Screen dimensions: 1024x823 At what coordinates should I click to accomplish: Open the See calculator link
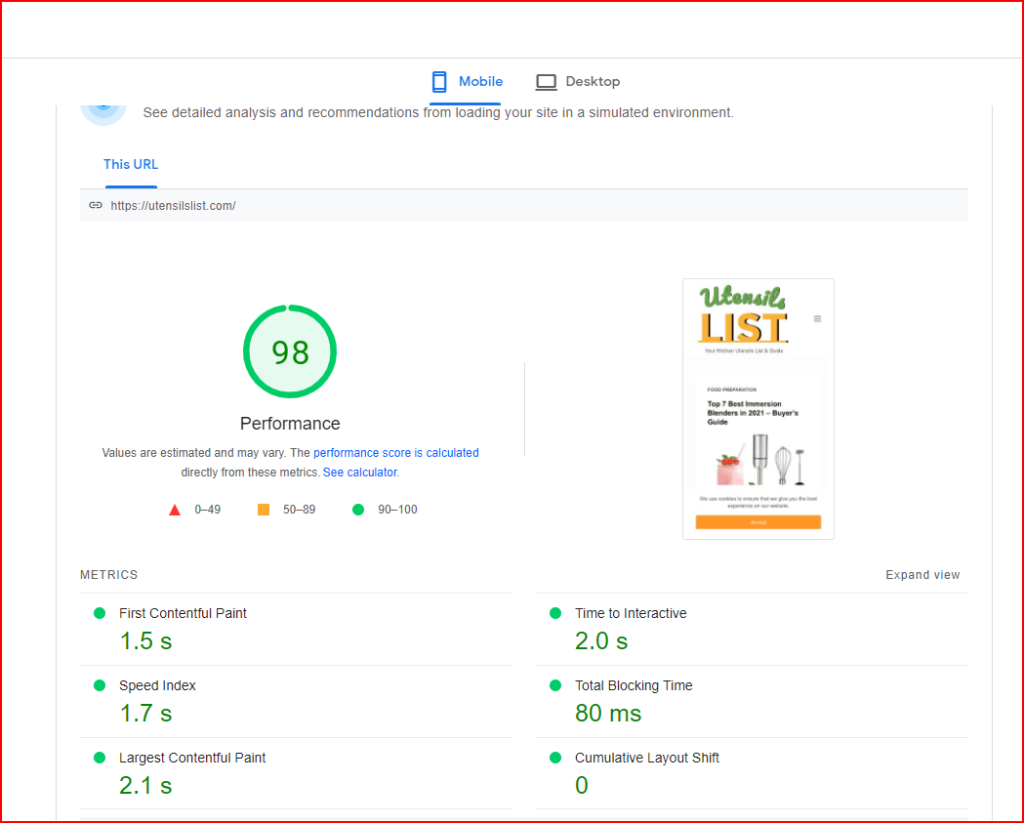[x=360, y=472]
